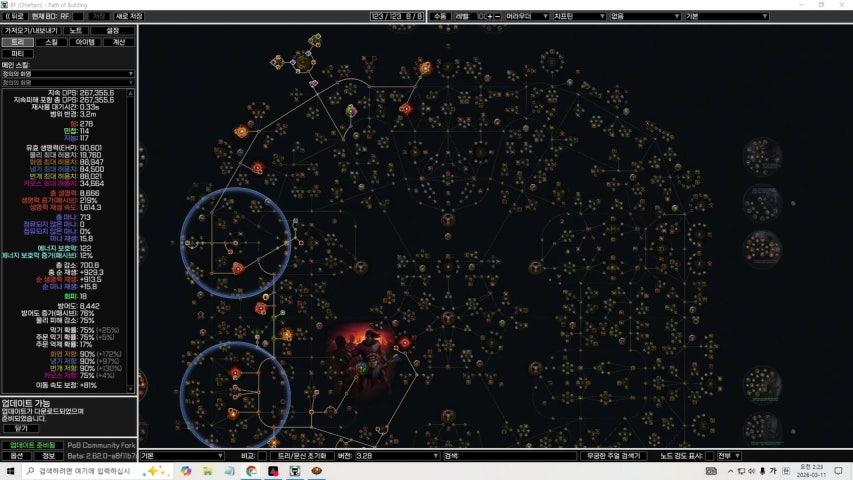Open File Explorer from the taskbar
Image resolution: width=853 pixels, height=480 pixels.
pyautogui.click(x=208, y=471)
